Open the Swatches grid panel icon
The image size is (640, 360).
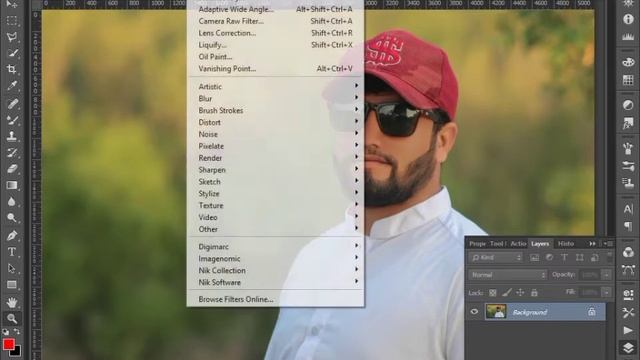tap(628, 80)
